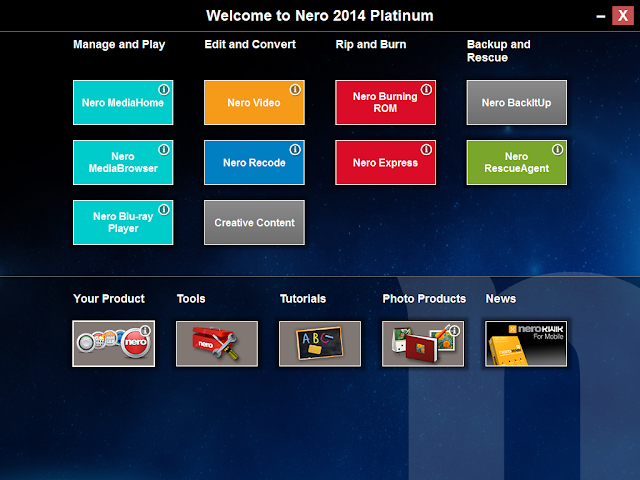The height and width of the screenshot is (480, 640).
Task: Open the info icon on Nero MediaHome tile
Action: (164, 89)
